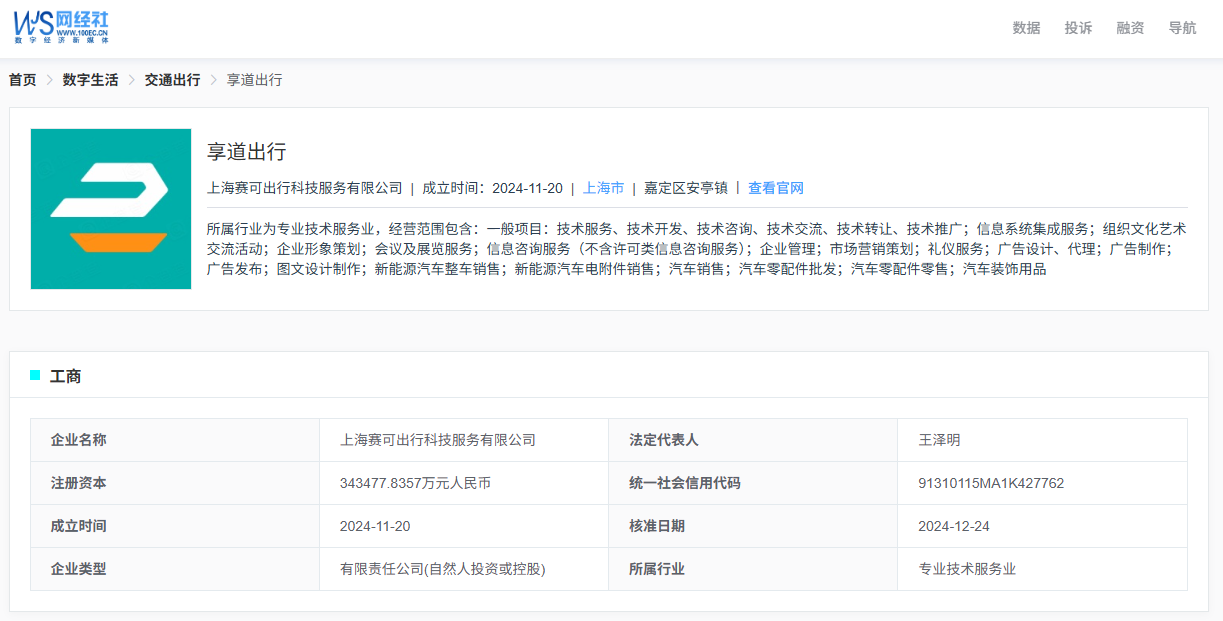Select the 统一社会信用代码 label cell
Image resolution: width=1223 pixels, height=621 pixels.
click(753, 483)
